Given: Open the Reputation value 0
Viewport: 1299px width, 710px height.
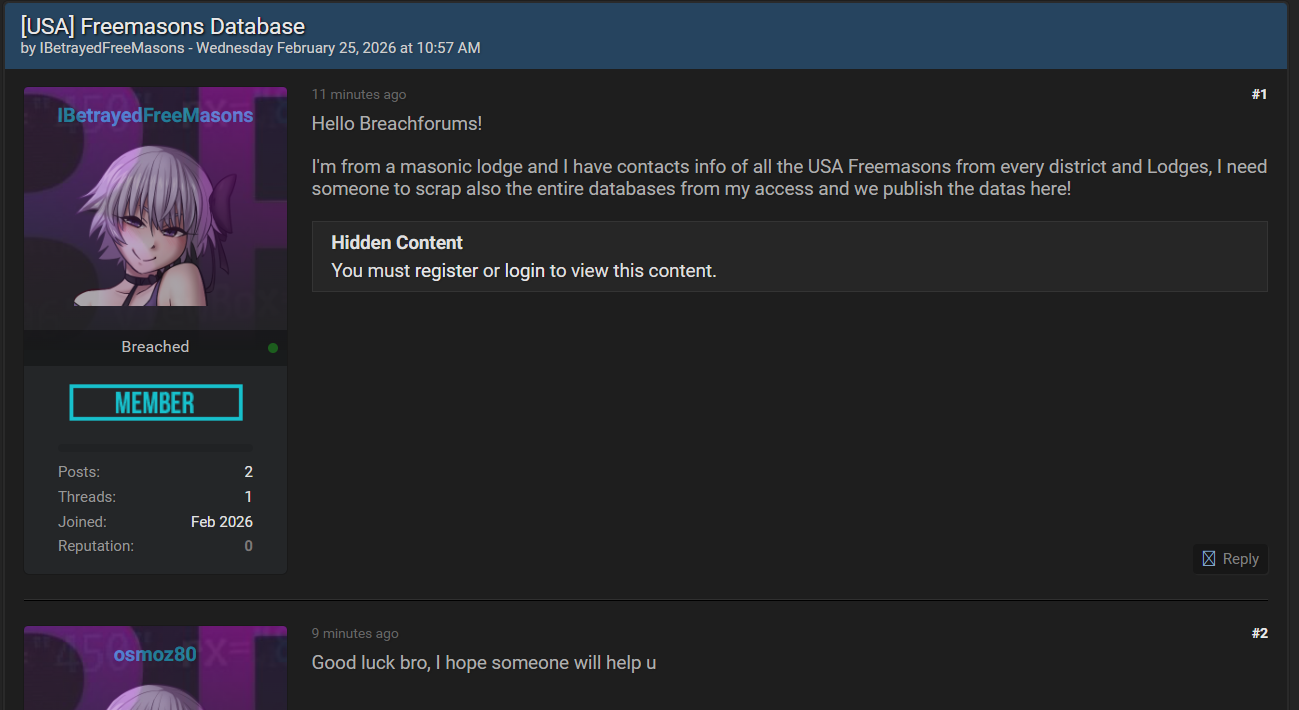Looking at the screenshot, I should [x=248, y=546].
